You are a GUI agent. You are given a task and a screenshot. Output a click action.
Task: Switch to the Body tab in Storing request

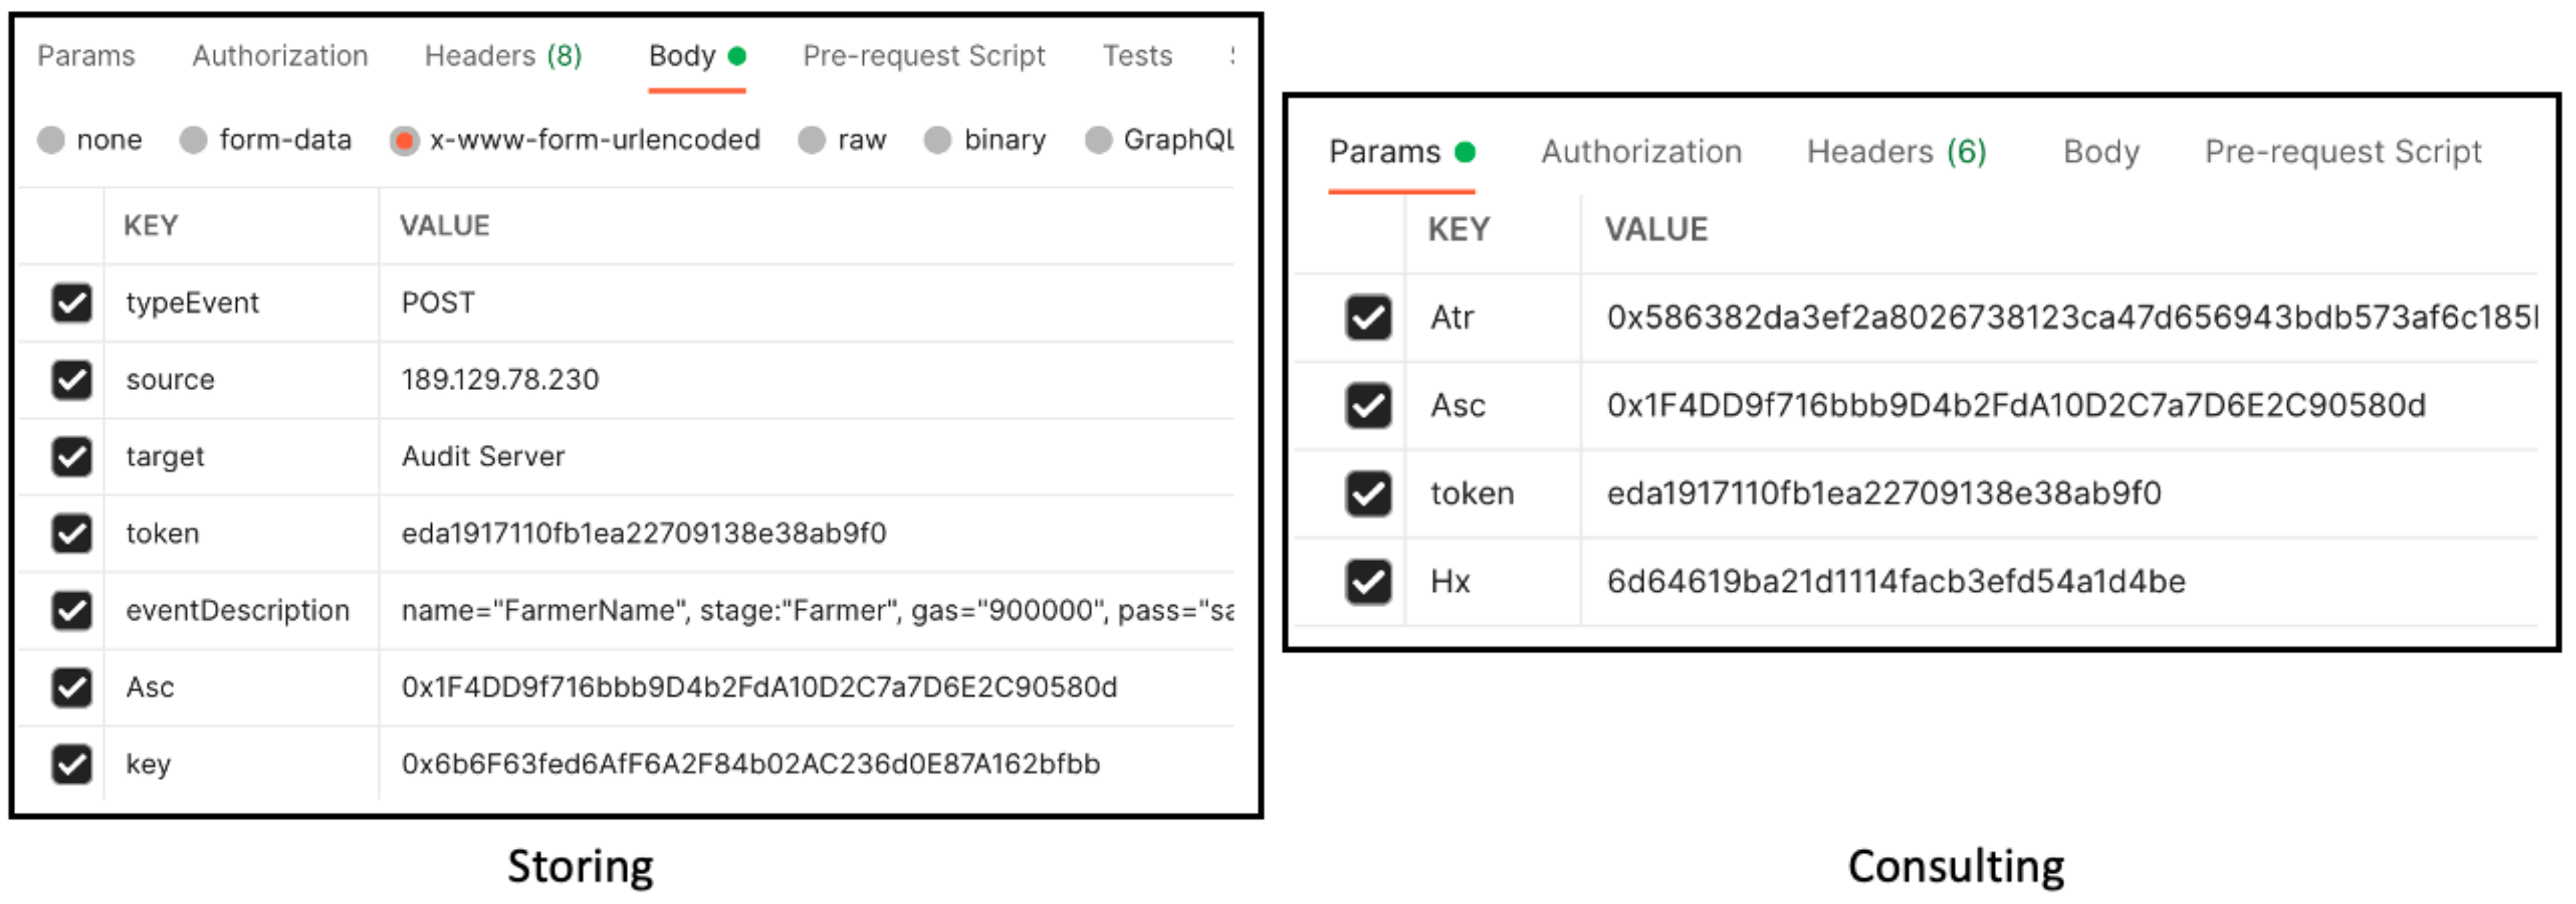coord(684,56)
